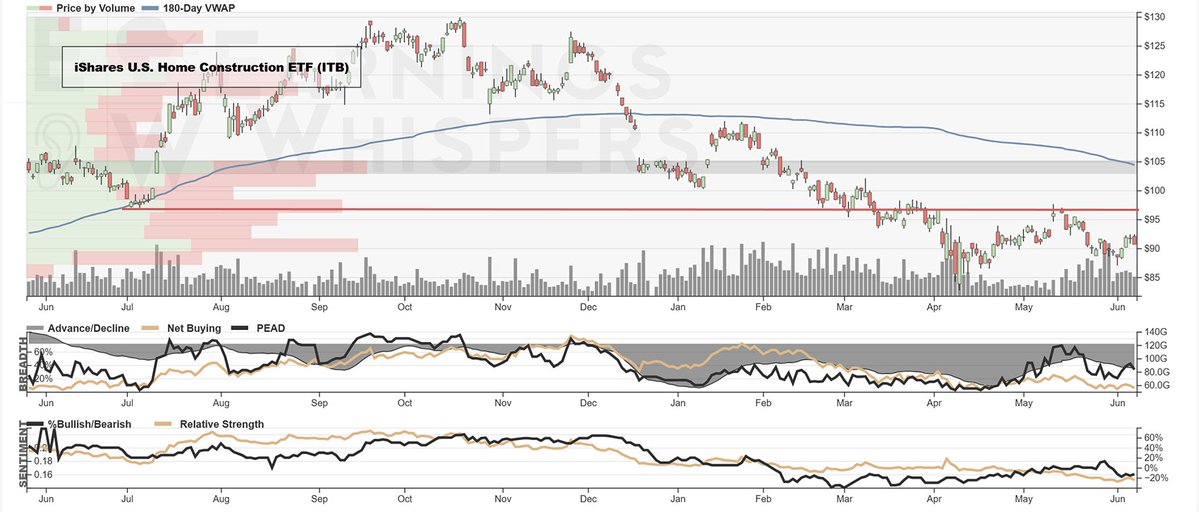
Task: Toggle the Relative Strength legend entry
Action: point(210,423)
